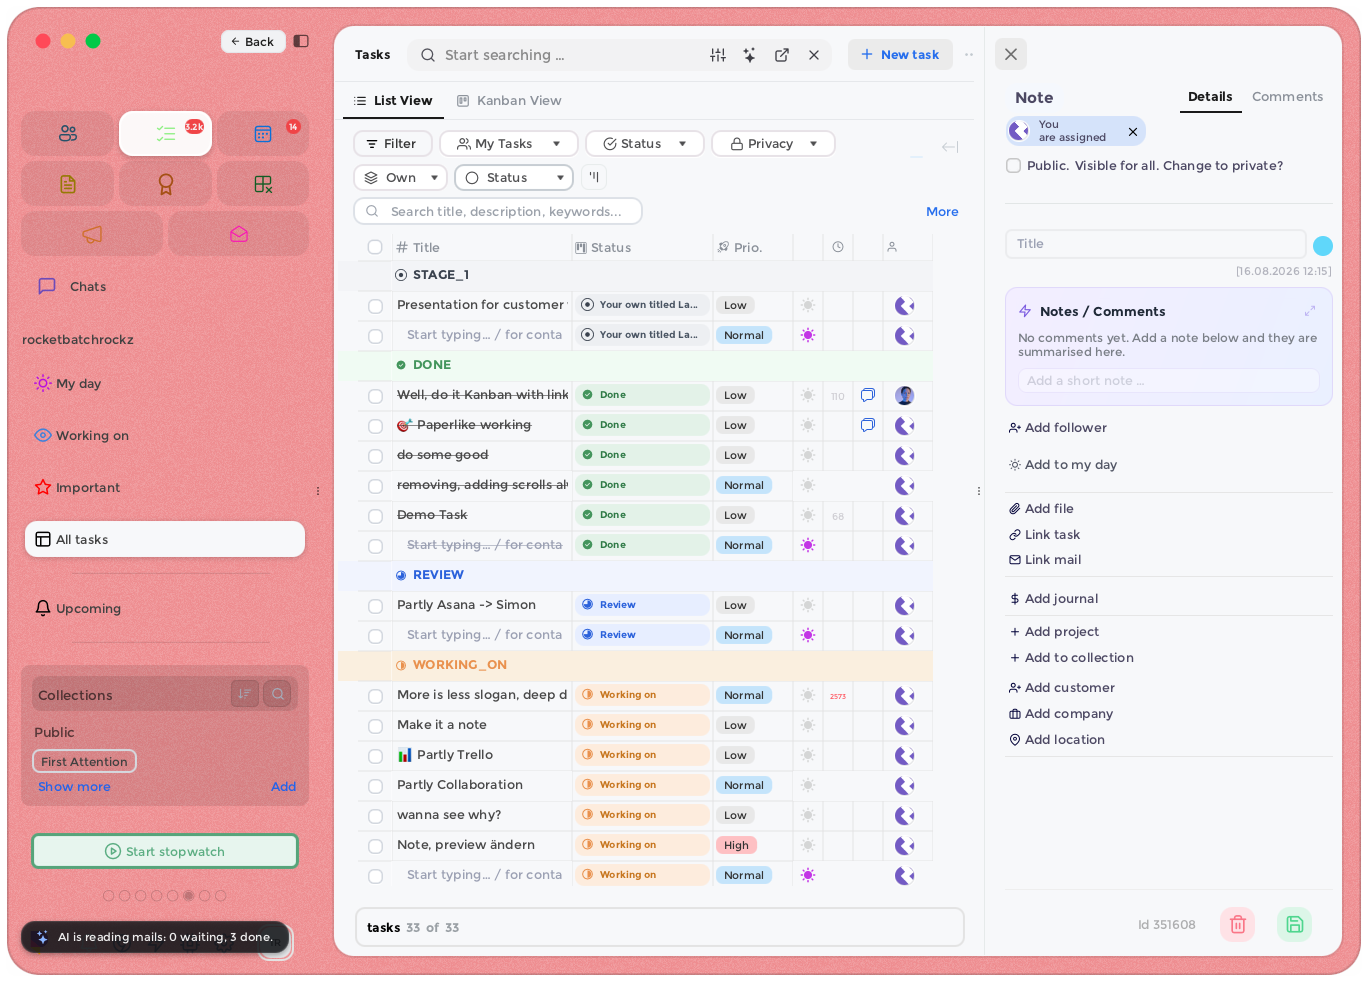Open the awards ribbon module icon

tap(166, 184)
